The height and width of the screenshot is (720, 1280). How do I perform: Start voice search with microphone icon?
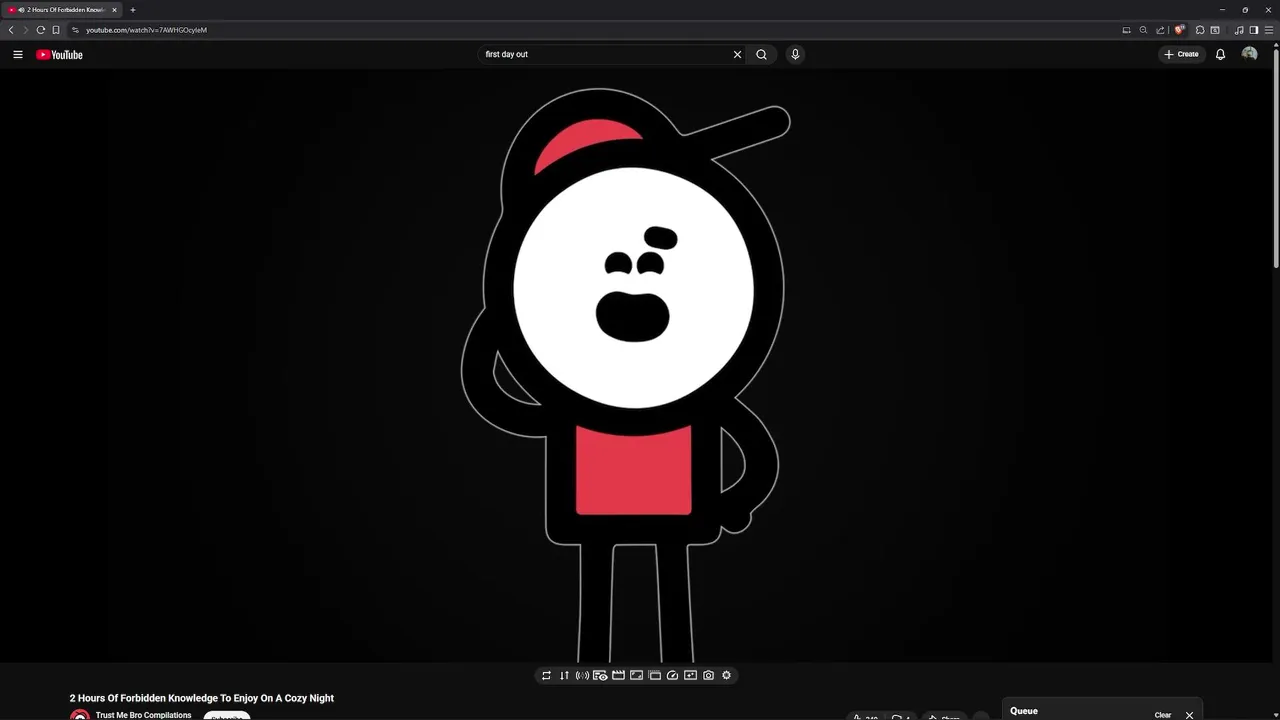click(795, 54)
